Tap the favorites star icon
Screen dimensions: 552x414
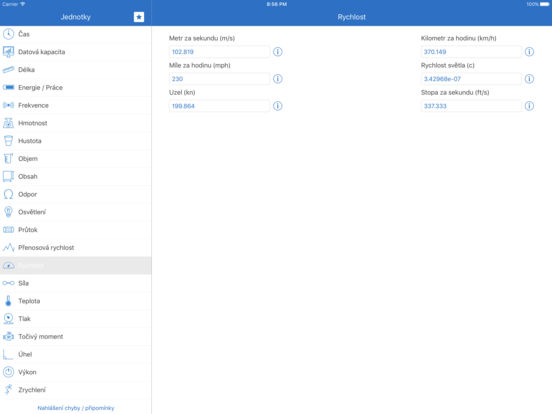(139, 17)
